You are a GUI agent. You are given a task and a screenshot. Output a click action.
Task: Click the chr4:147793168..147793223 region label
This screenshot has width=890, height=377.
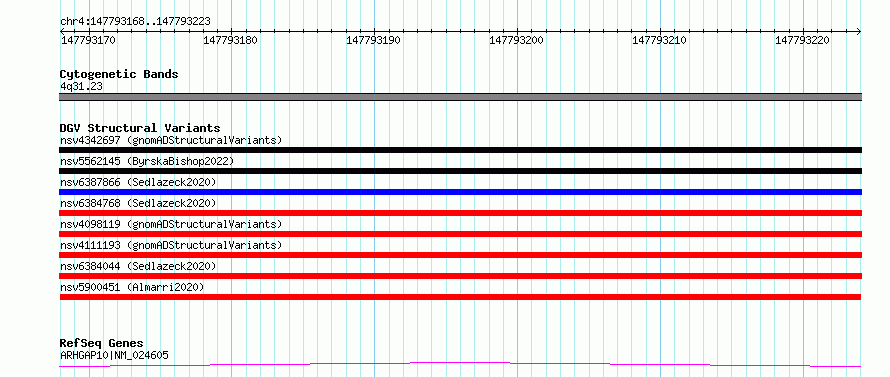pos(135,21)
